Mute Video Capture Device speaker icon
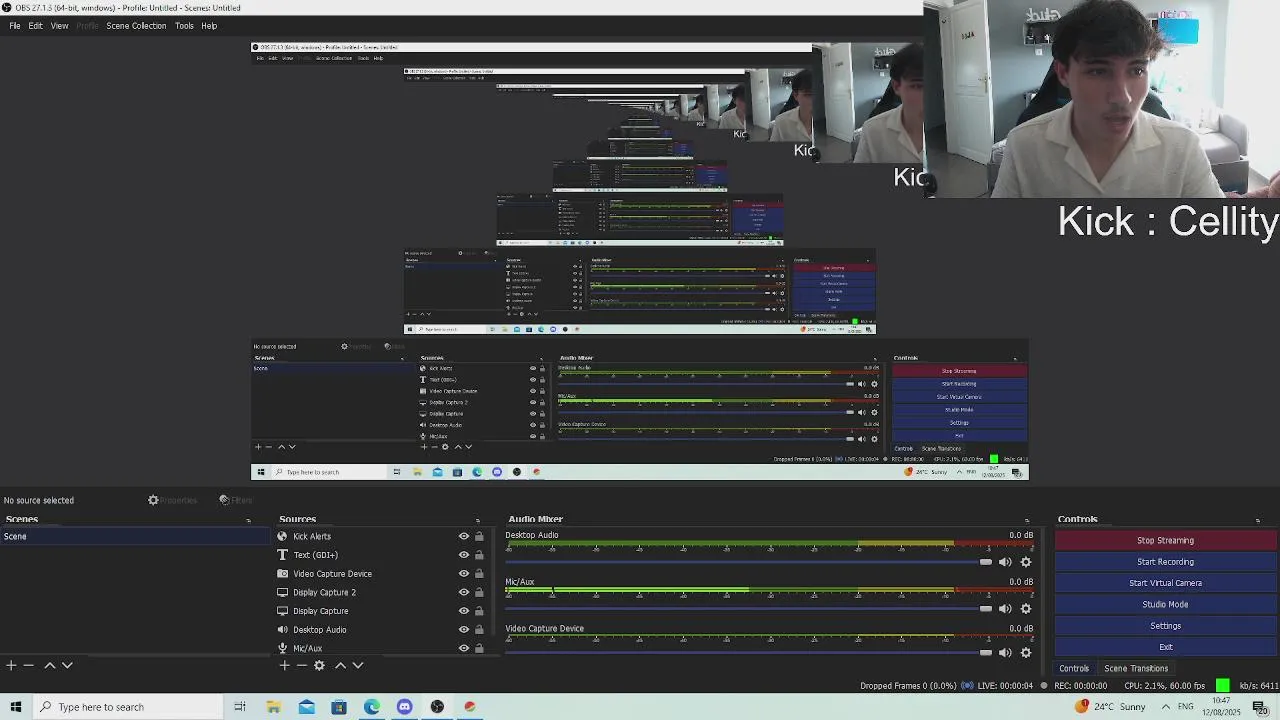Screen dimensions: 1280x720 1005,652
